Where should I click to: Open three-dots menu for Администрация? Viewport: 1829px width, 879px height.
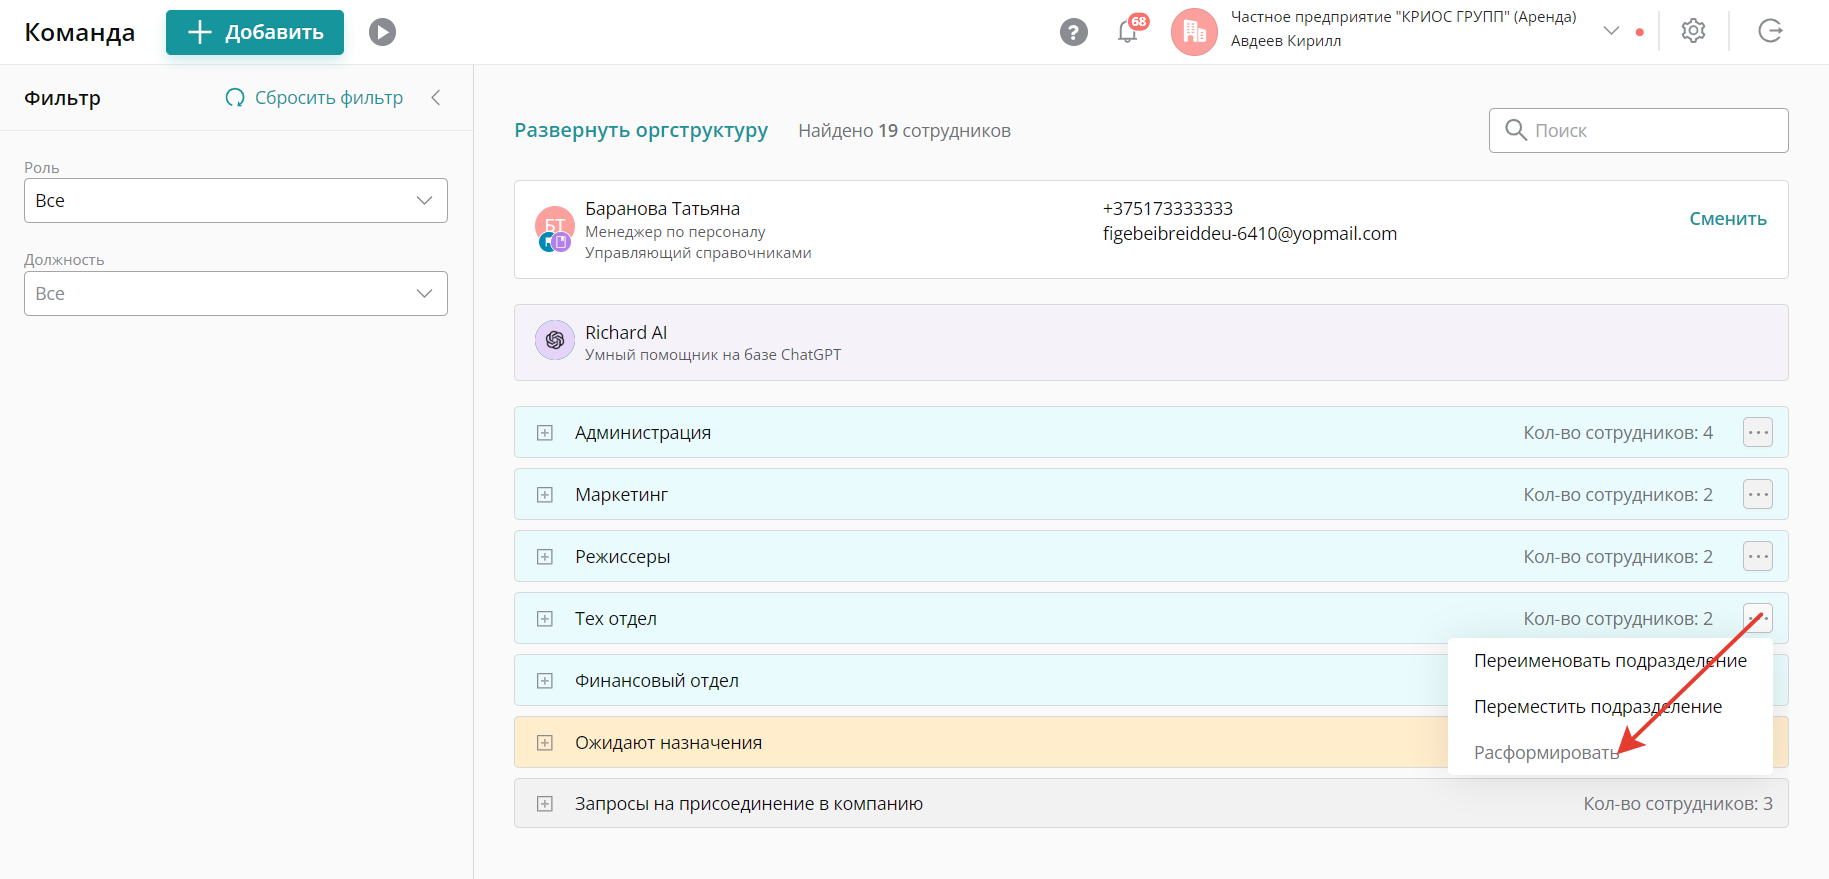click(1758, 432)
